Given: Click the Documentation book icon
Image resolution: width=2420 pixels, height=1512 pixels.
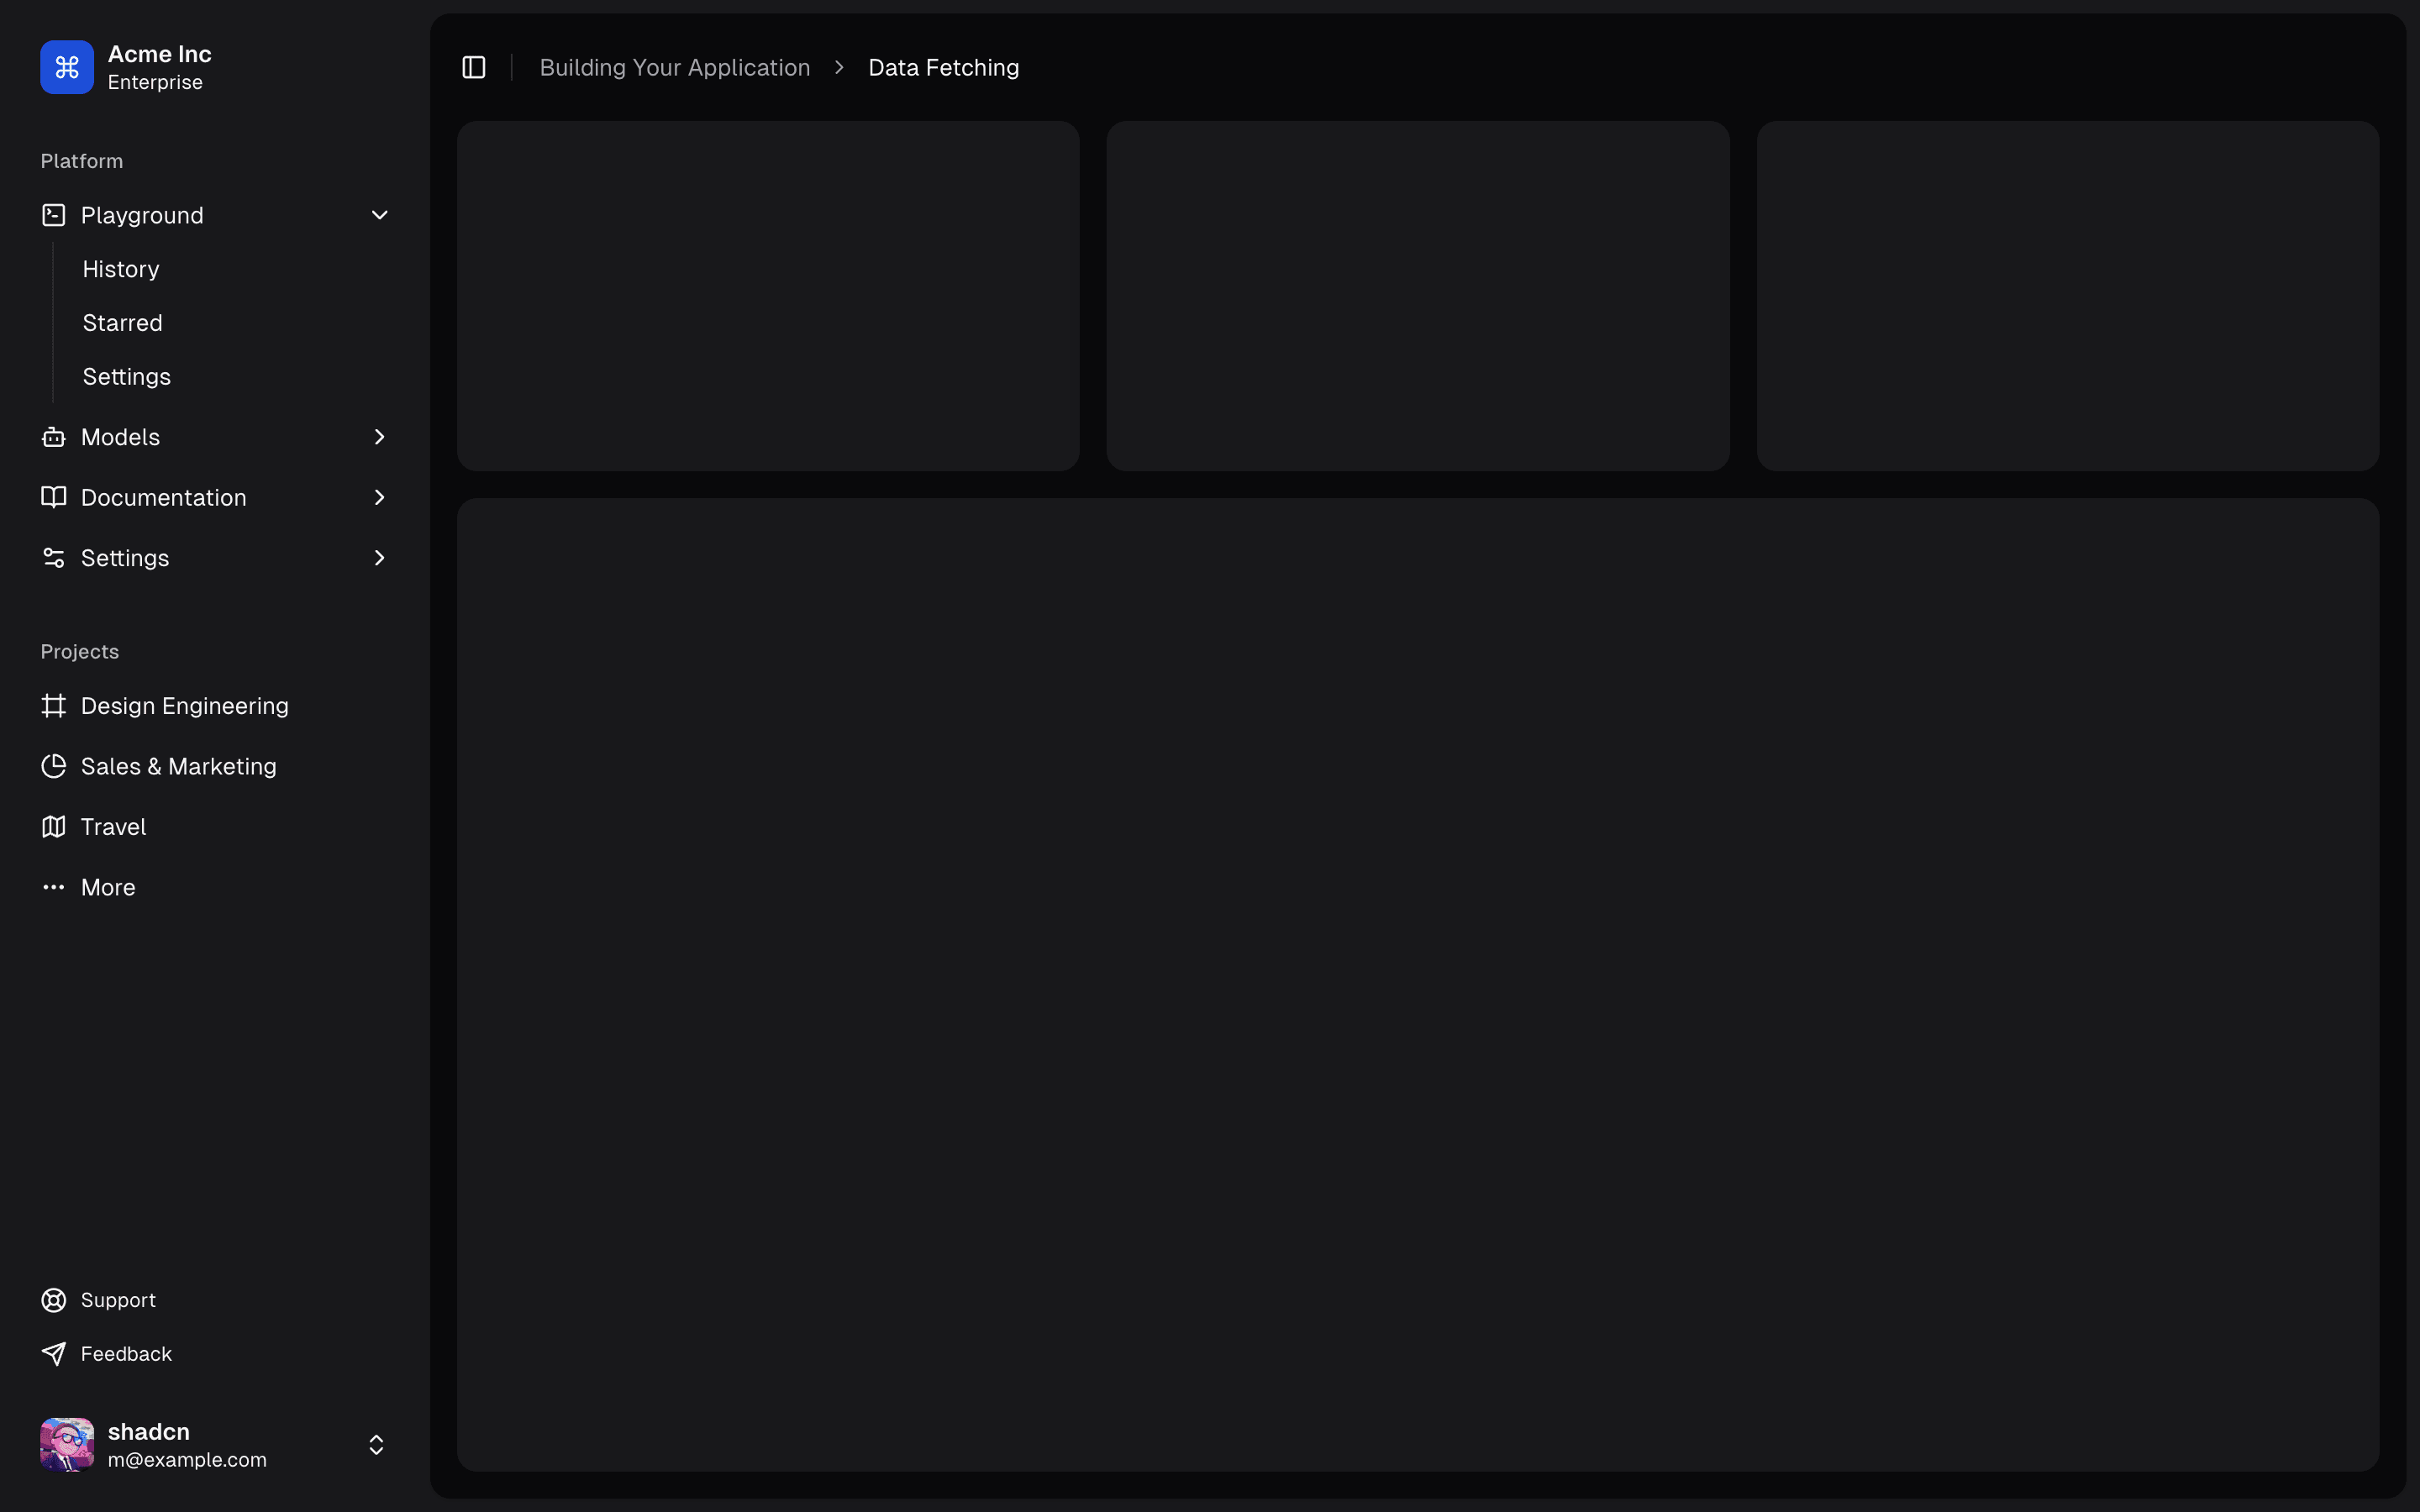Looking at the screenshot, I should tap(53, 497).
